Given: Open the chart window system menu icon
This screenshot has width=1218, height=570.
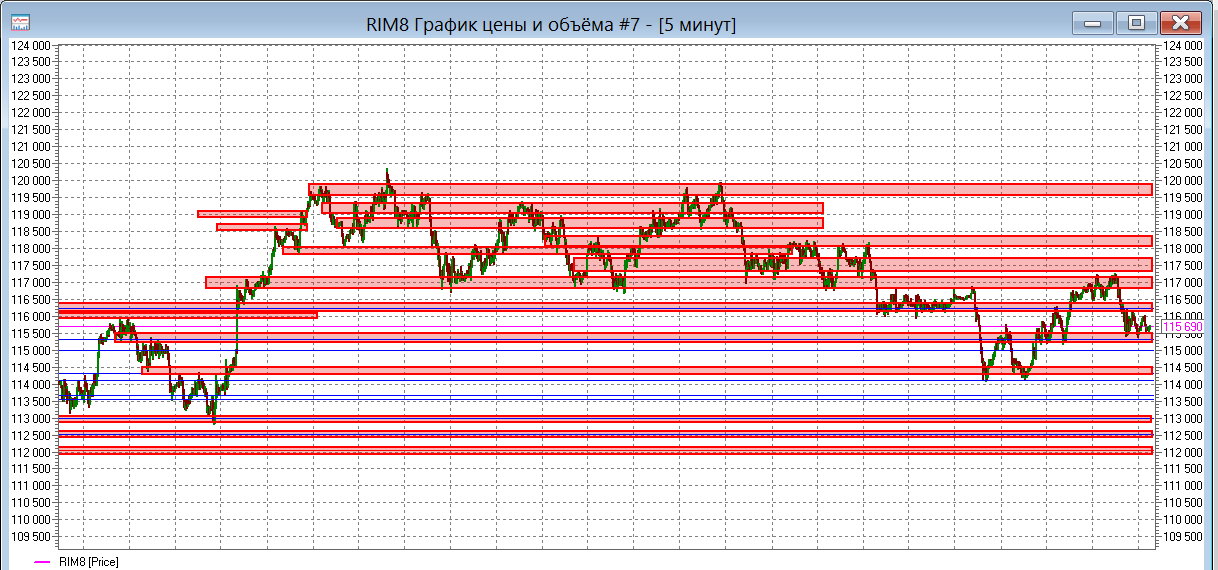Looking at the screenshot, I should [x=20, y=22].
